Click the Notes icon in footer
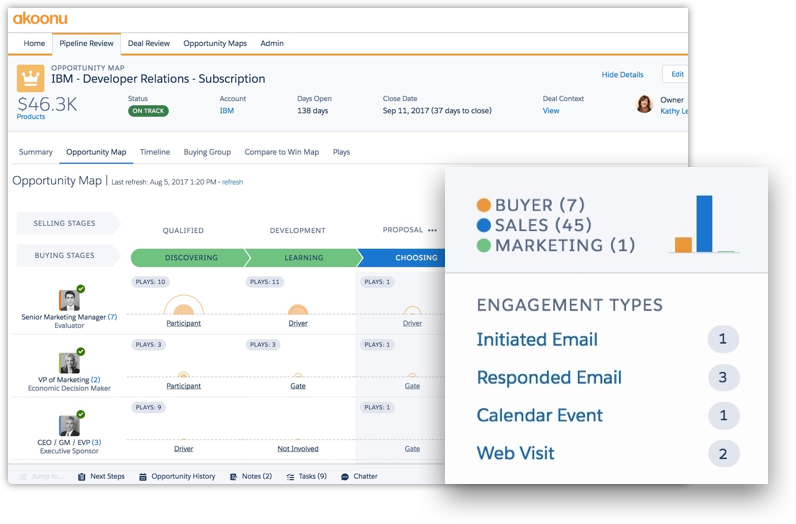The height and width of the screenshot is (524, 796). click(x=233, y=477)
